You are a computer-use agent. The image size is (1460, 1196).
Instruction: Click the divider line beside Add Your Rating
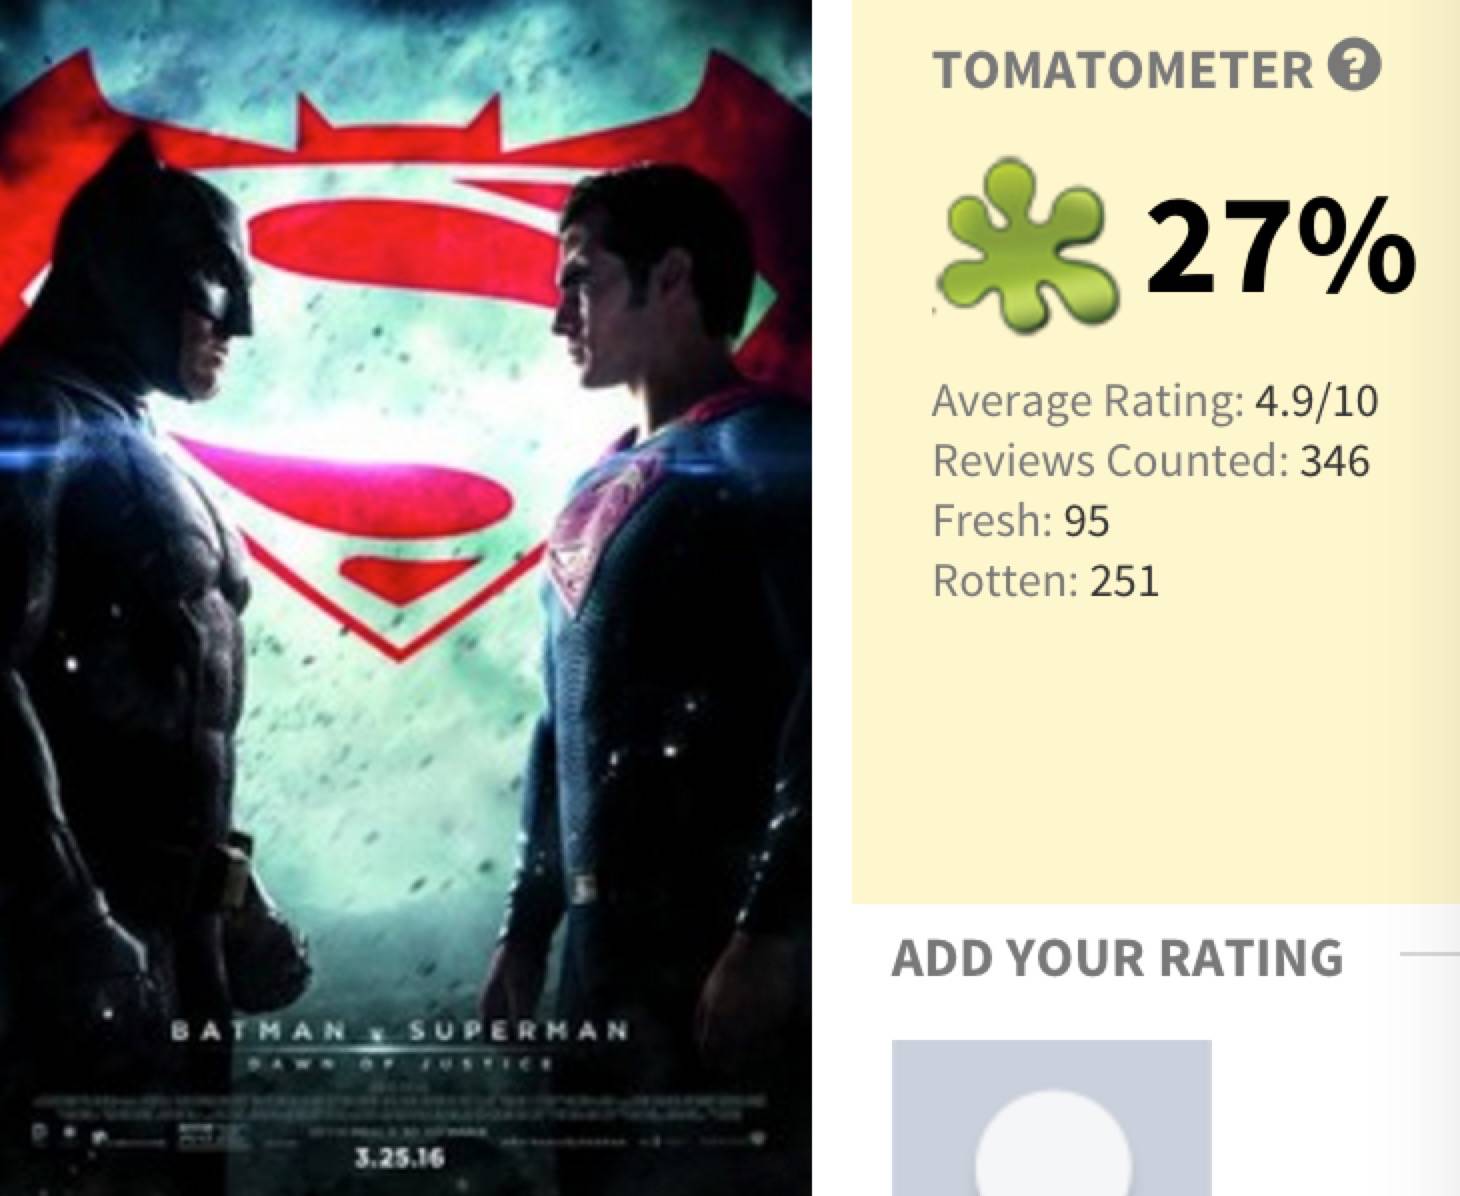(1430, 954)
